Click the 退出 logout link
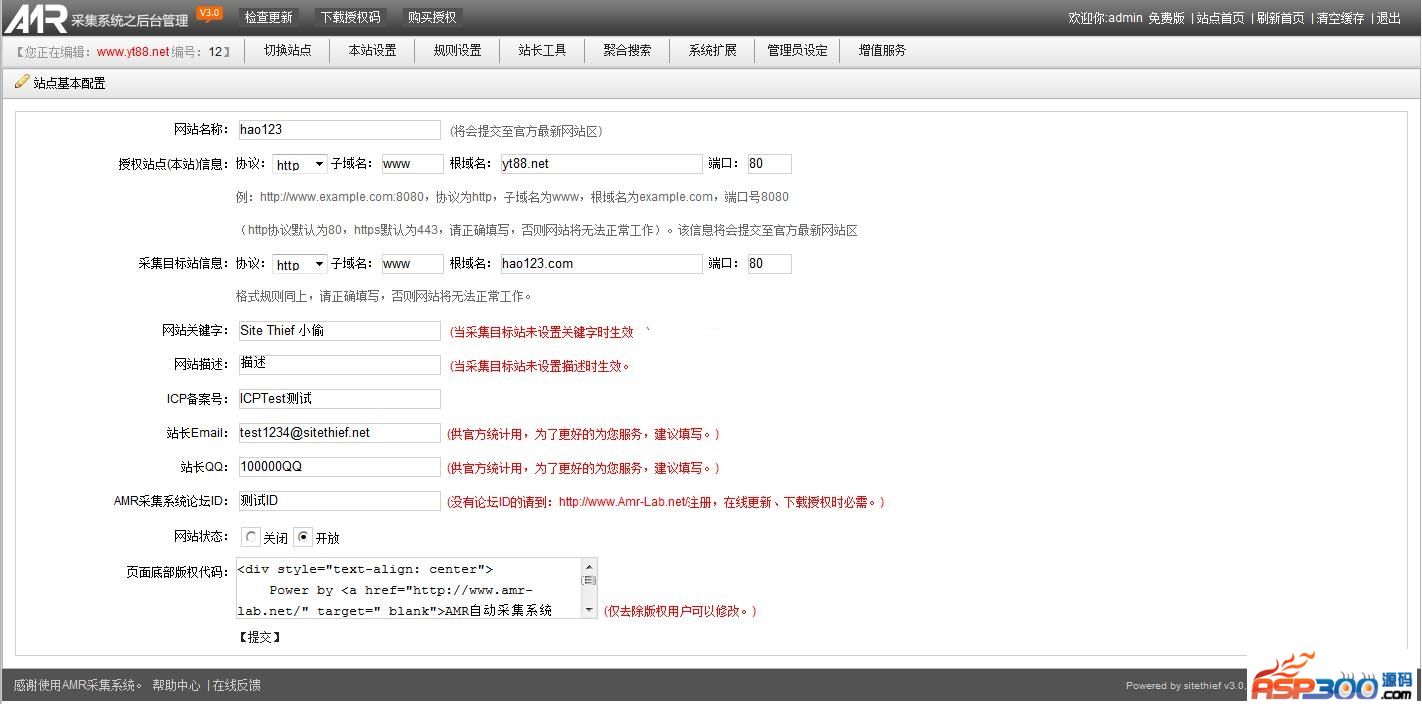 click(x=1389, y=18)
